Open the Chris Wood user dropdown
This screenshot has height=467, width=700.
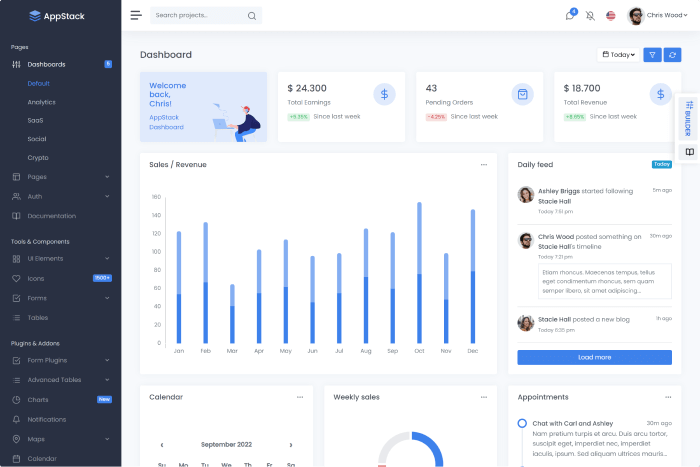click(667, 15)
